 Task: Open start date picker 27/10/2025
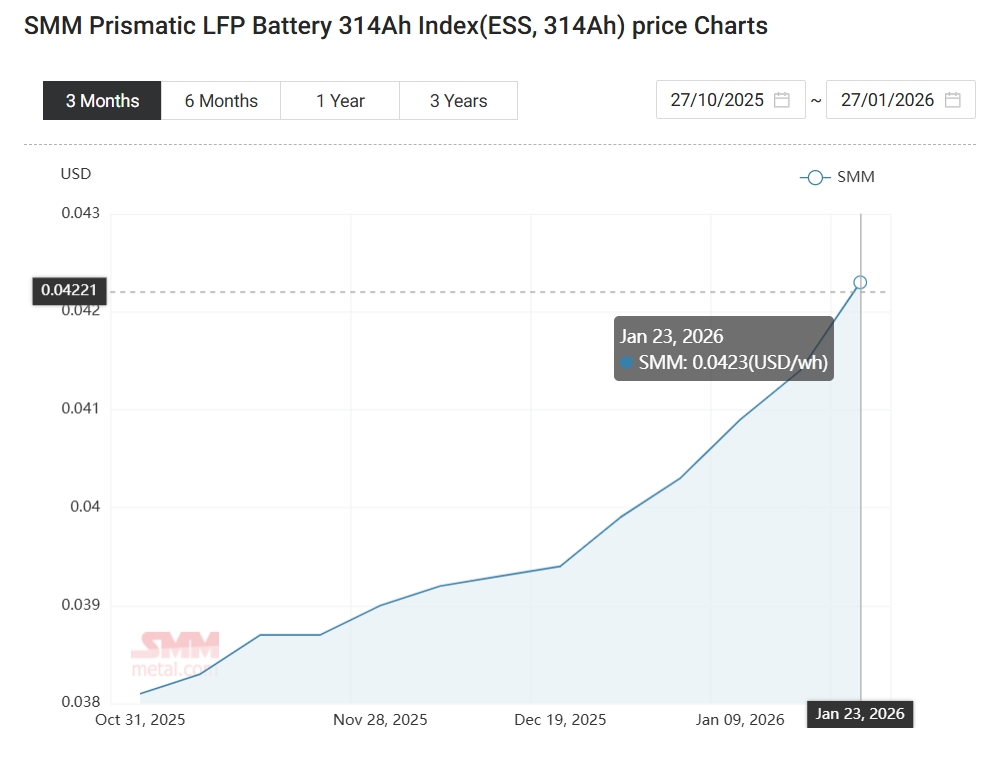717,100
